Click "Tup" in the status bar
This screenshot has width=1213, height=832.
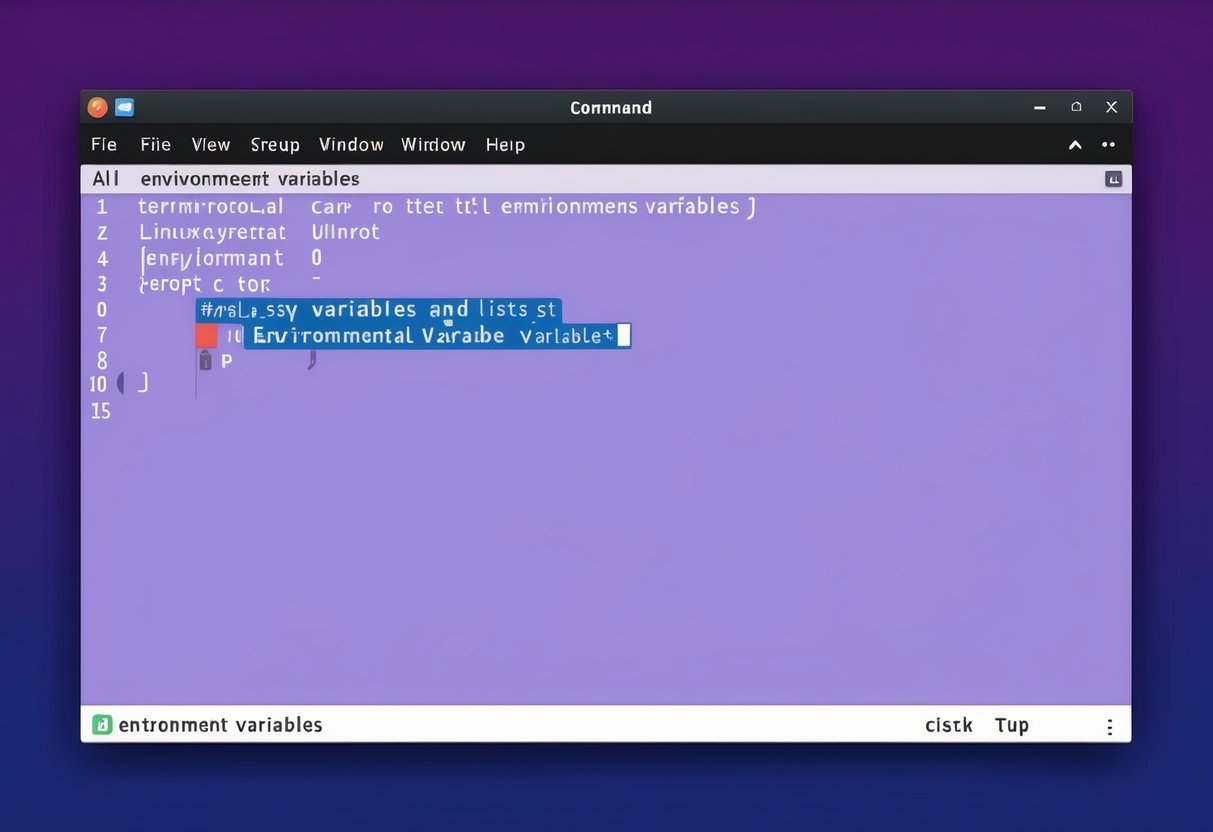point(1011,725)
